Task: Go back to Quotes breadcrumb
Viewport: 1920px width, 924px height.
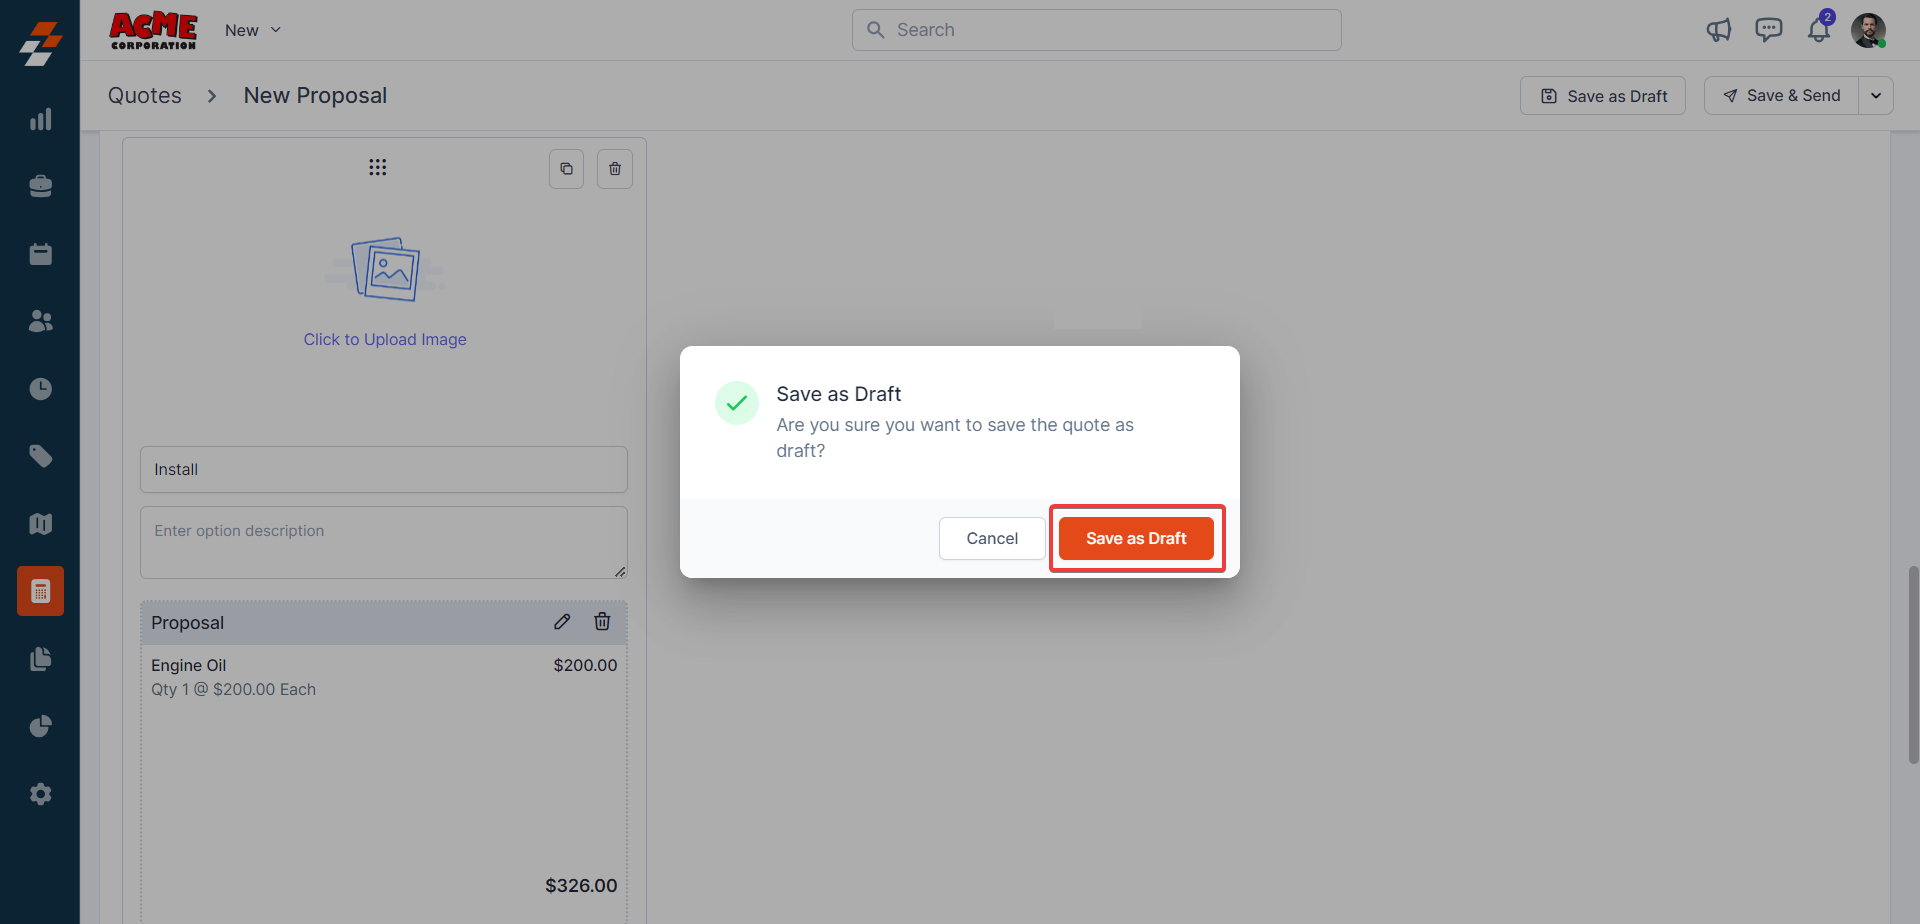Action: [x=145, y=96]
